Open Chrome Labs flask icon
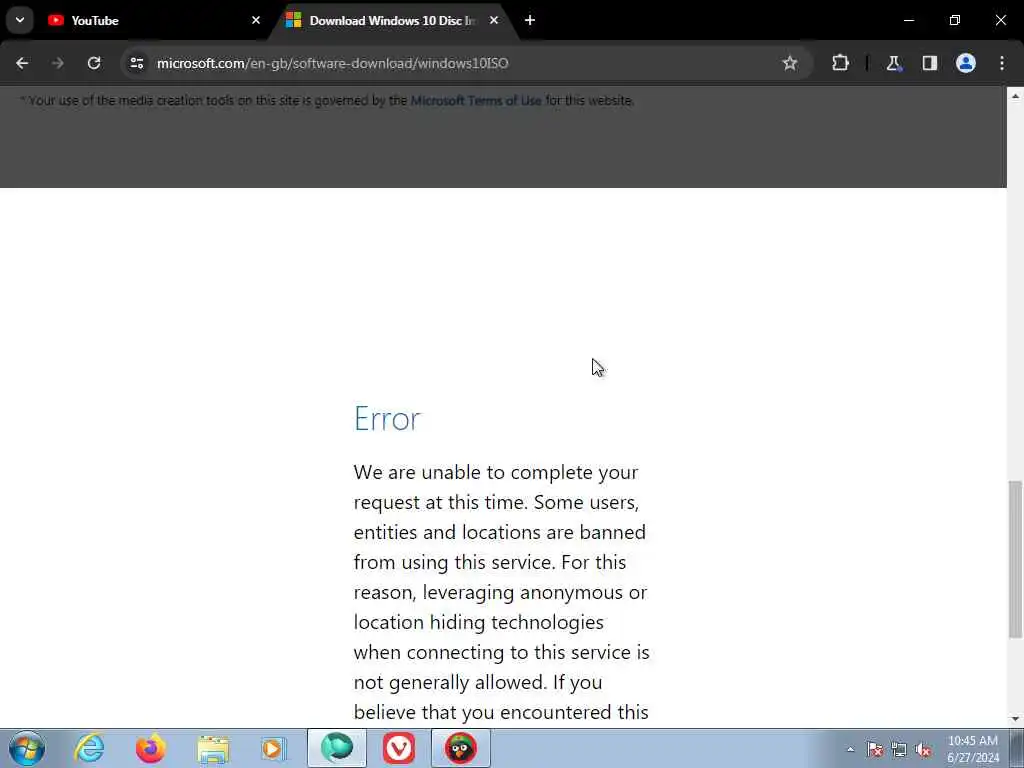This screenshot has height=768, width=1024. pyautogui.click(x=893, y=63)
